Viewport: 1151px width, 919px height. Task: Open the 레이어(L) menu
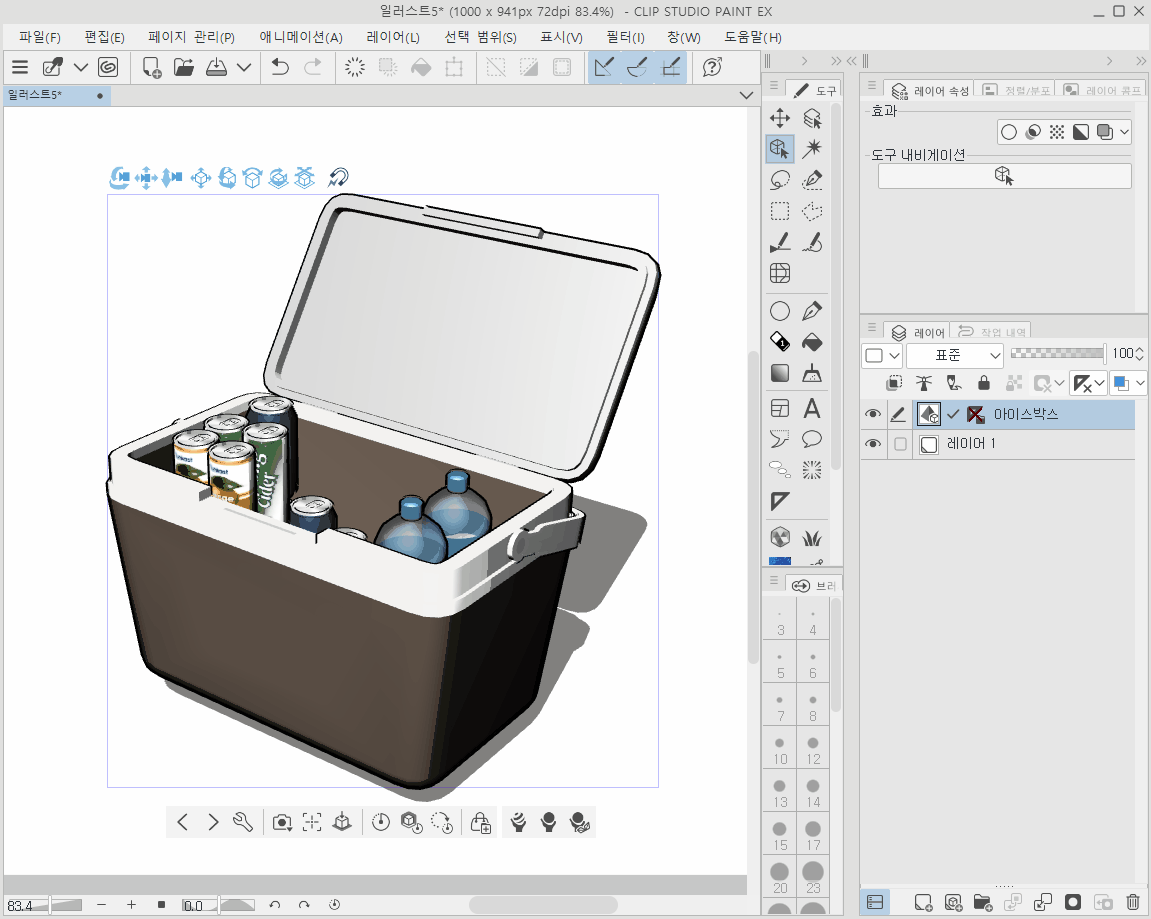[x=392, y=37]
